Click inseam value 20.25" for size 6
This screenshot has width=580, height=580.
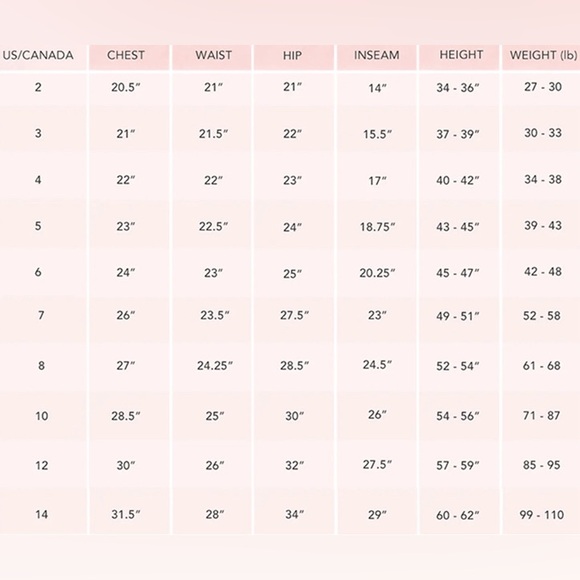(377, 273)
